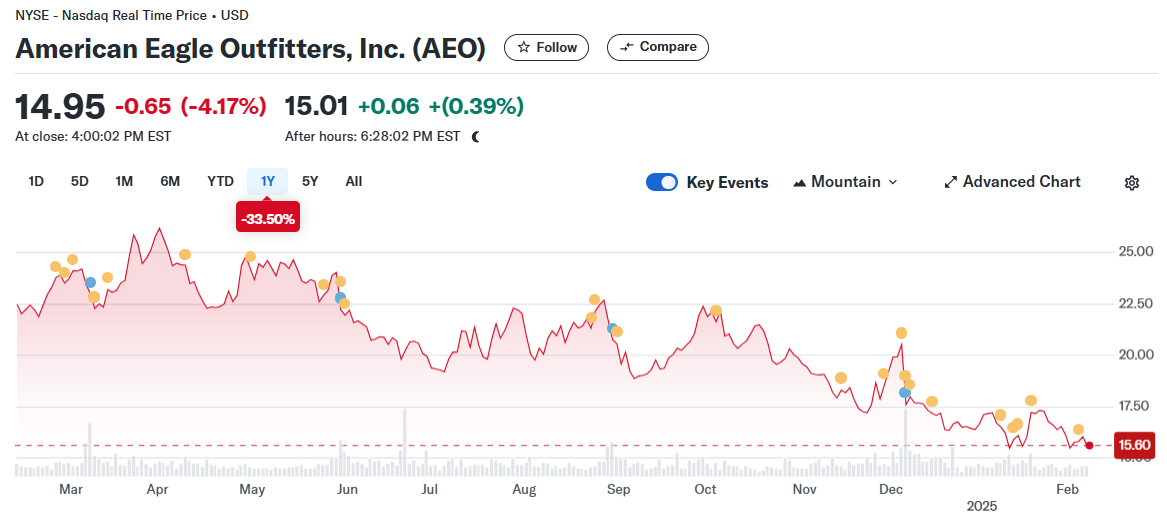Switch chart to 1M range
This screenshot has width=1167, height=516.
[124, 181]
